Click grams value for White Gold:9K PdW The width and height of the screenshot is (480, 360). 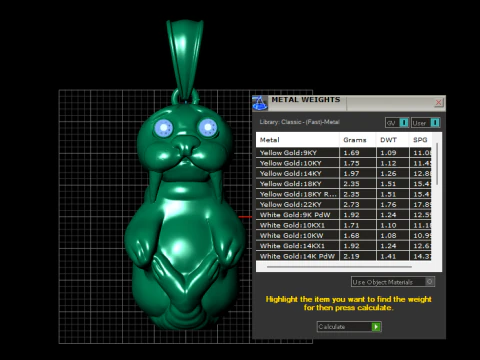(351, 215)
